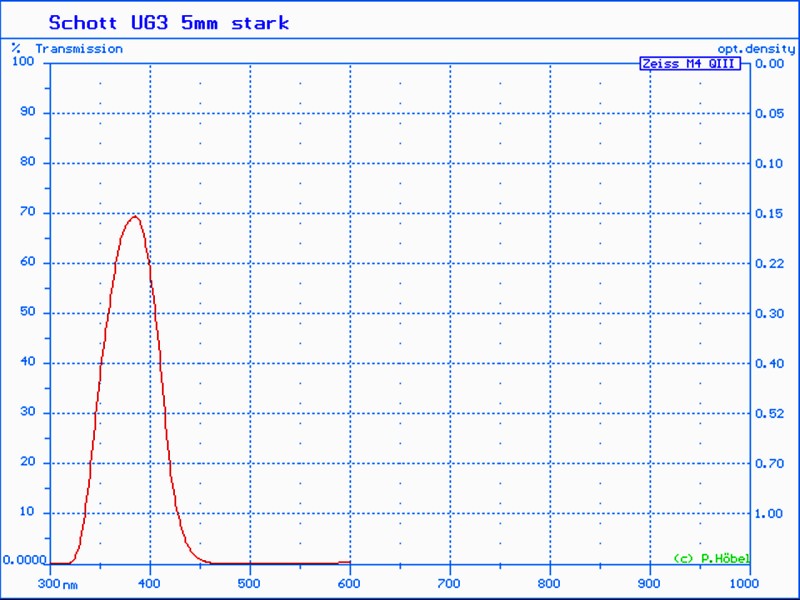Click the 0.10 optical density label
The width and height of the screenshot is (800, 600).
[769, 163]
